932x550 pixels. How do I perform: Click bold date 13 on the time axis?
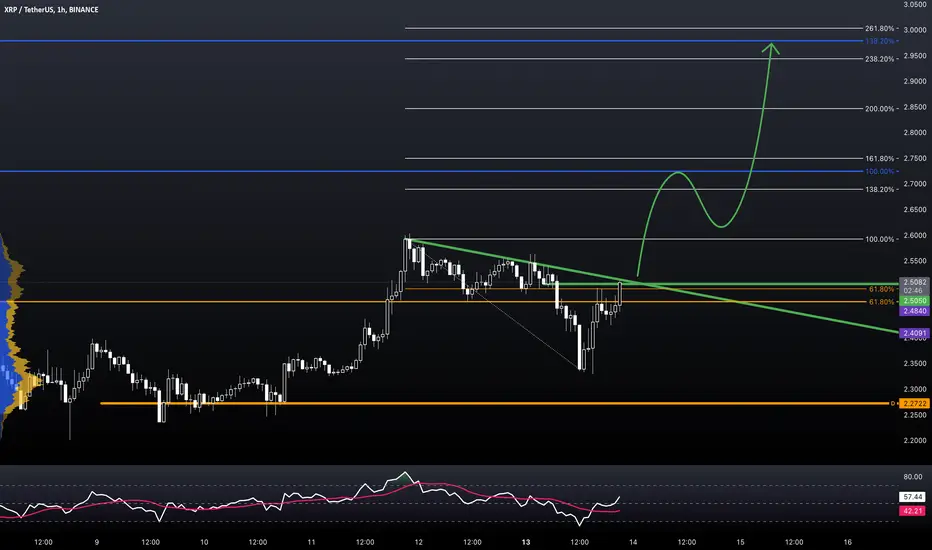click(x=525, y=542)
